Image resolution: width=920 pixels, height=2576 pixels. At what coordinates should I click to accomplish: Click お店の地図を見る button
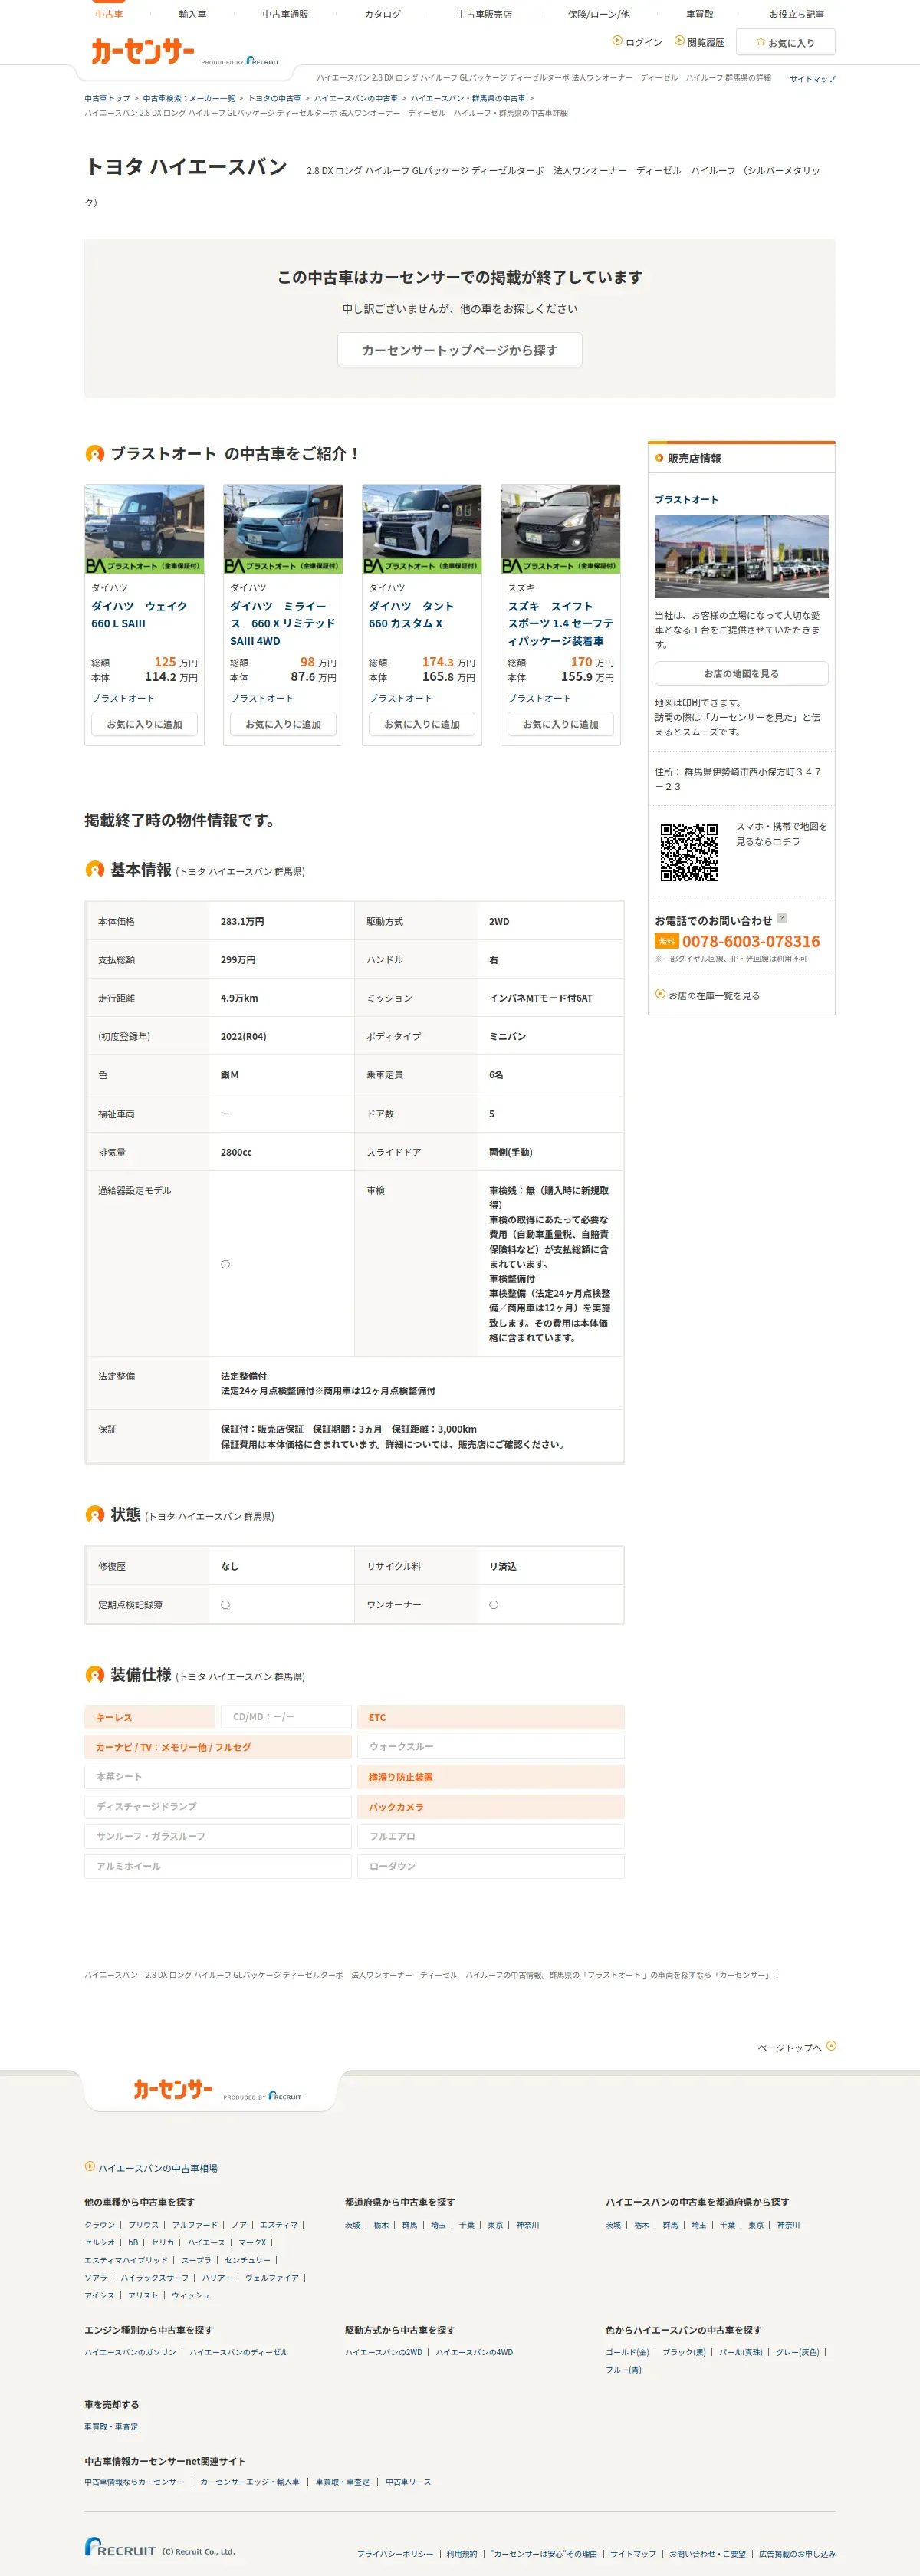point(742,673)
